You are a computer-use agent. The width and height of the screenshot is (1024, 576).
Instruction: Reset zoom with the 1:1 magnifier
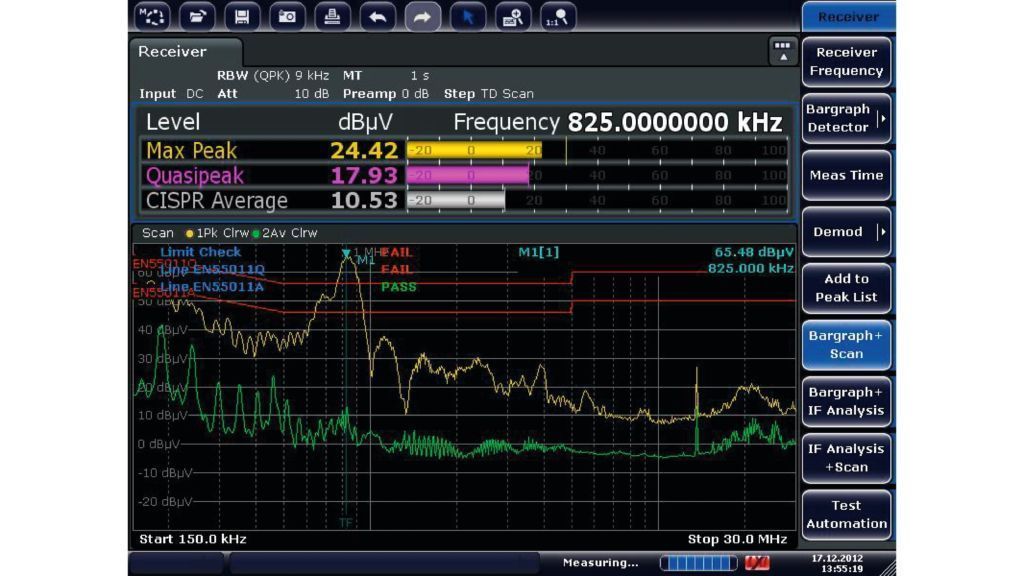coord(558,16)
